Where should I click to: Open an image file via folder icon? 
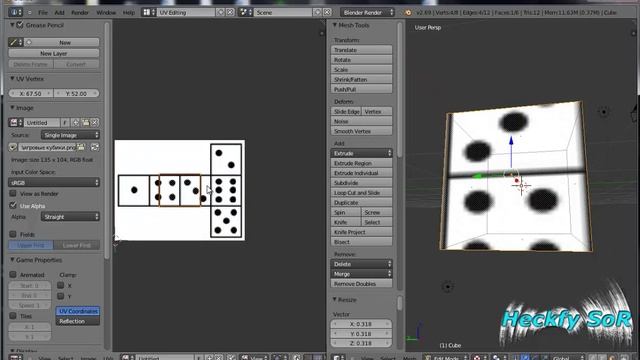coord(85,122)
